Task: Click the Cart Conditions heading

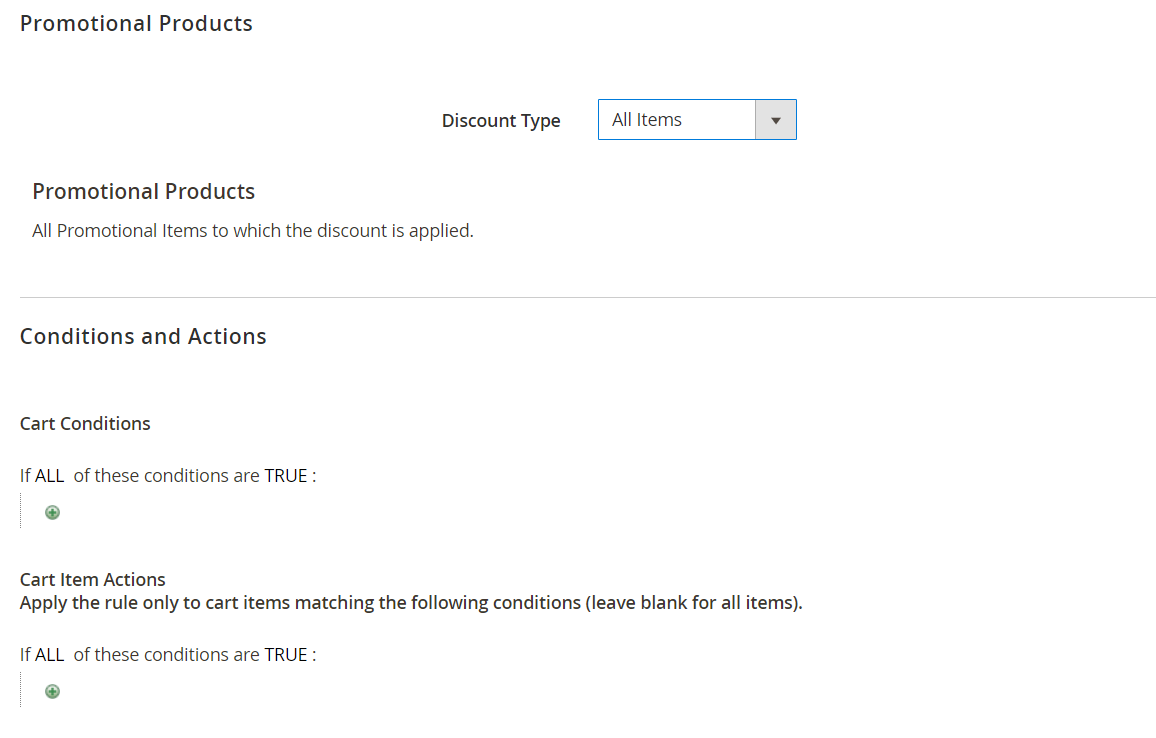Action: tap(85, 423)
